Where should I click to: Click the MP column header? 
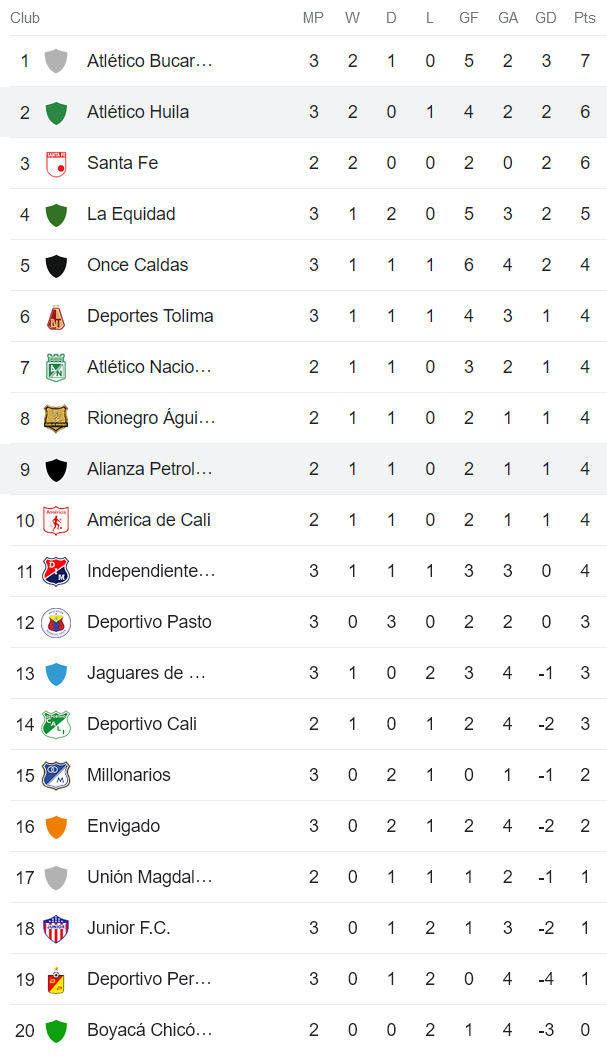[x=313, y=17]
